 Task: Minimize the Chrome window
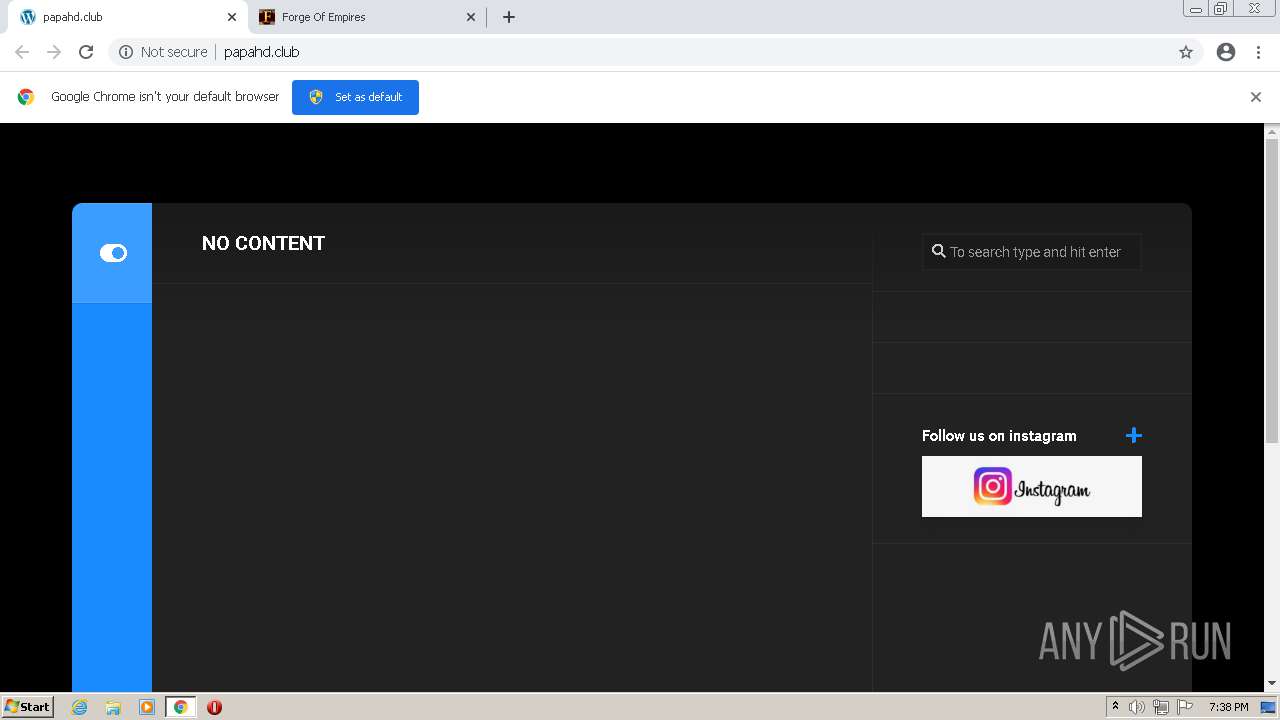pos(1195,8)
